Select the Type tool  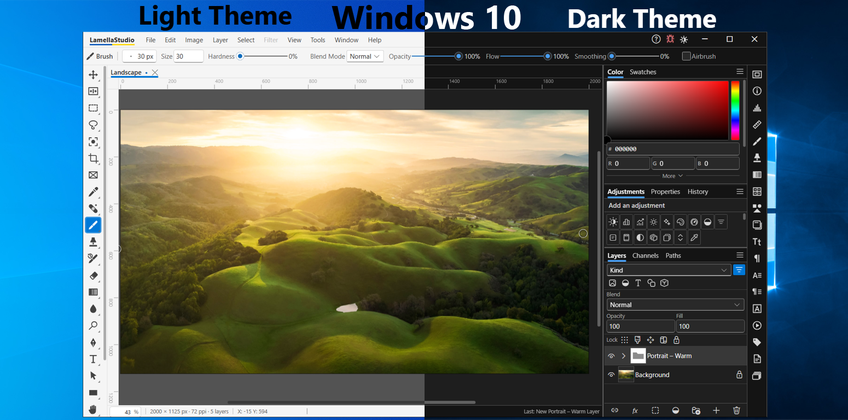pos(93,359)
